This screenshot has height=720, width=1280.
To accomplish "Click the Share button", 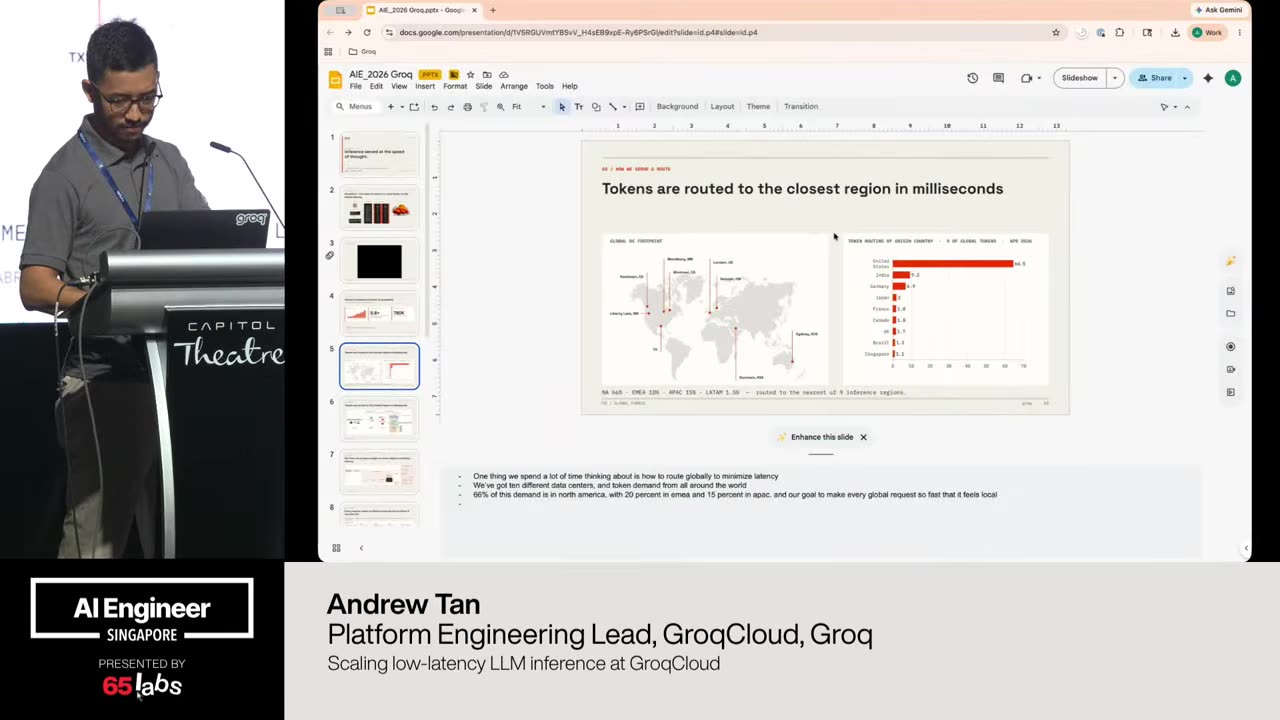I will (1154, 78).
